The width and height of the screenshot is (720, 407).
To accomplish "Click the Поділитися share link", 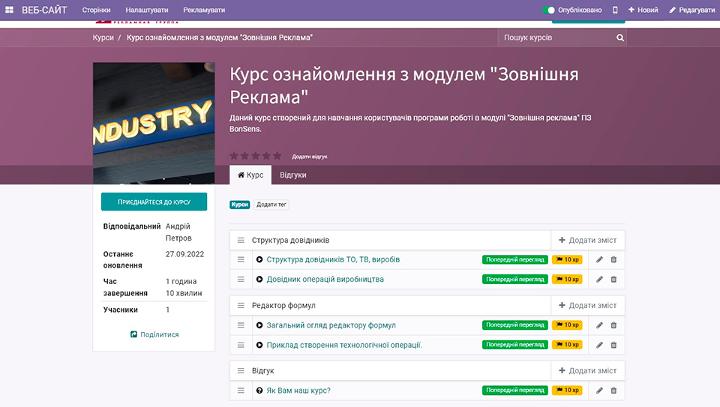I will pyautogui.click(x=154, y=334).
